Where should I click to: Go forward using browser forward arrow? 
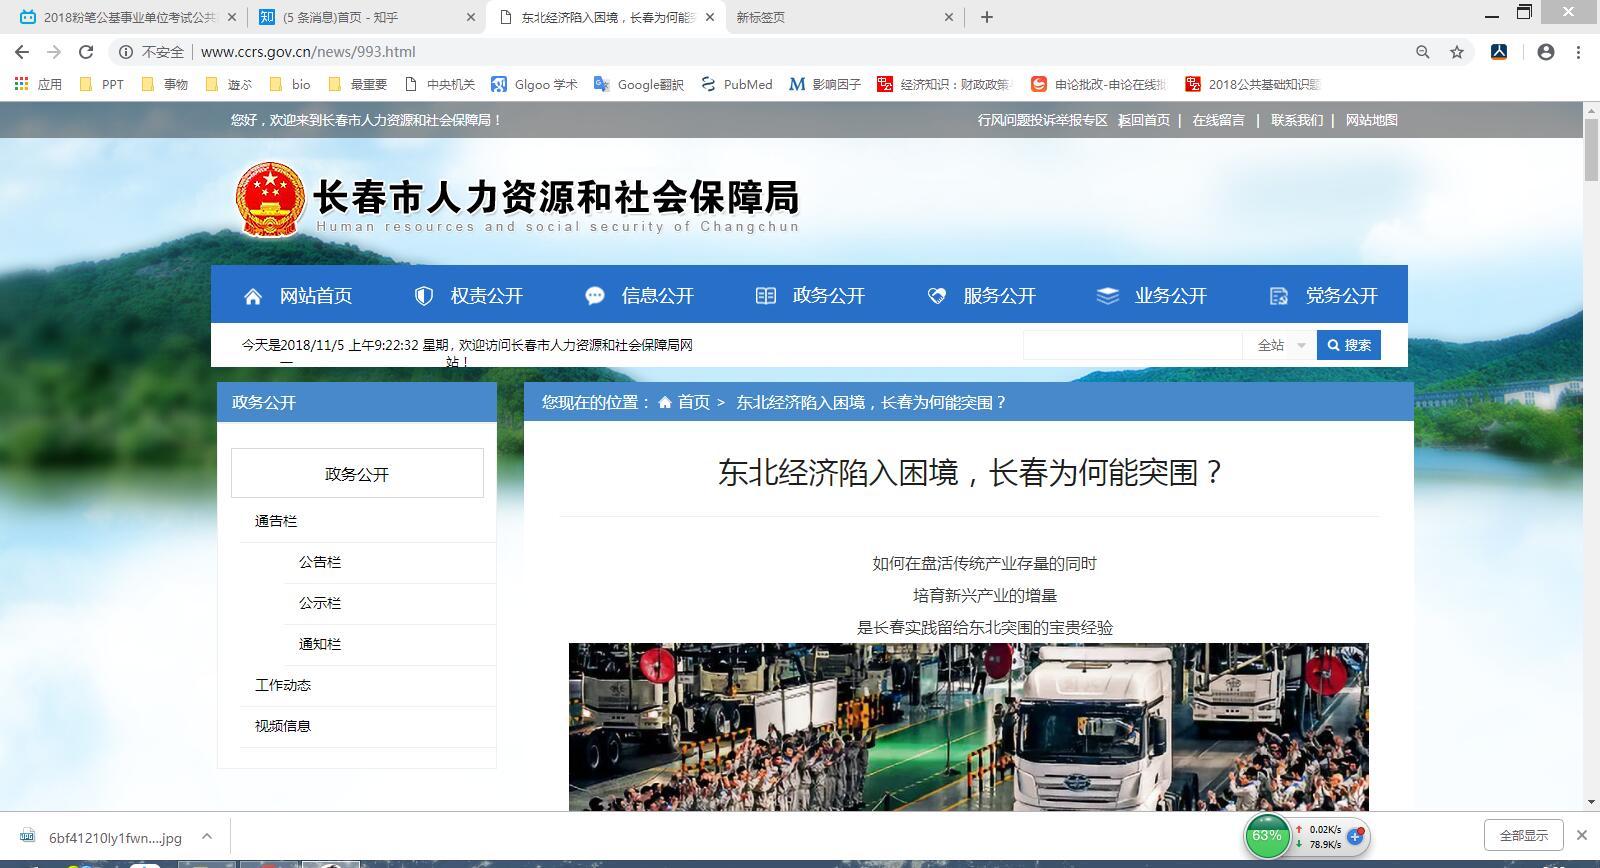[54, 52]
